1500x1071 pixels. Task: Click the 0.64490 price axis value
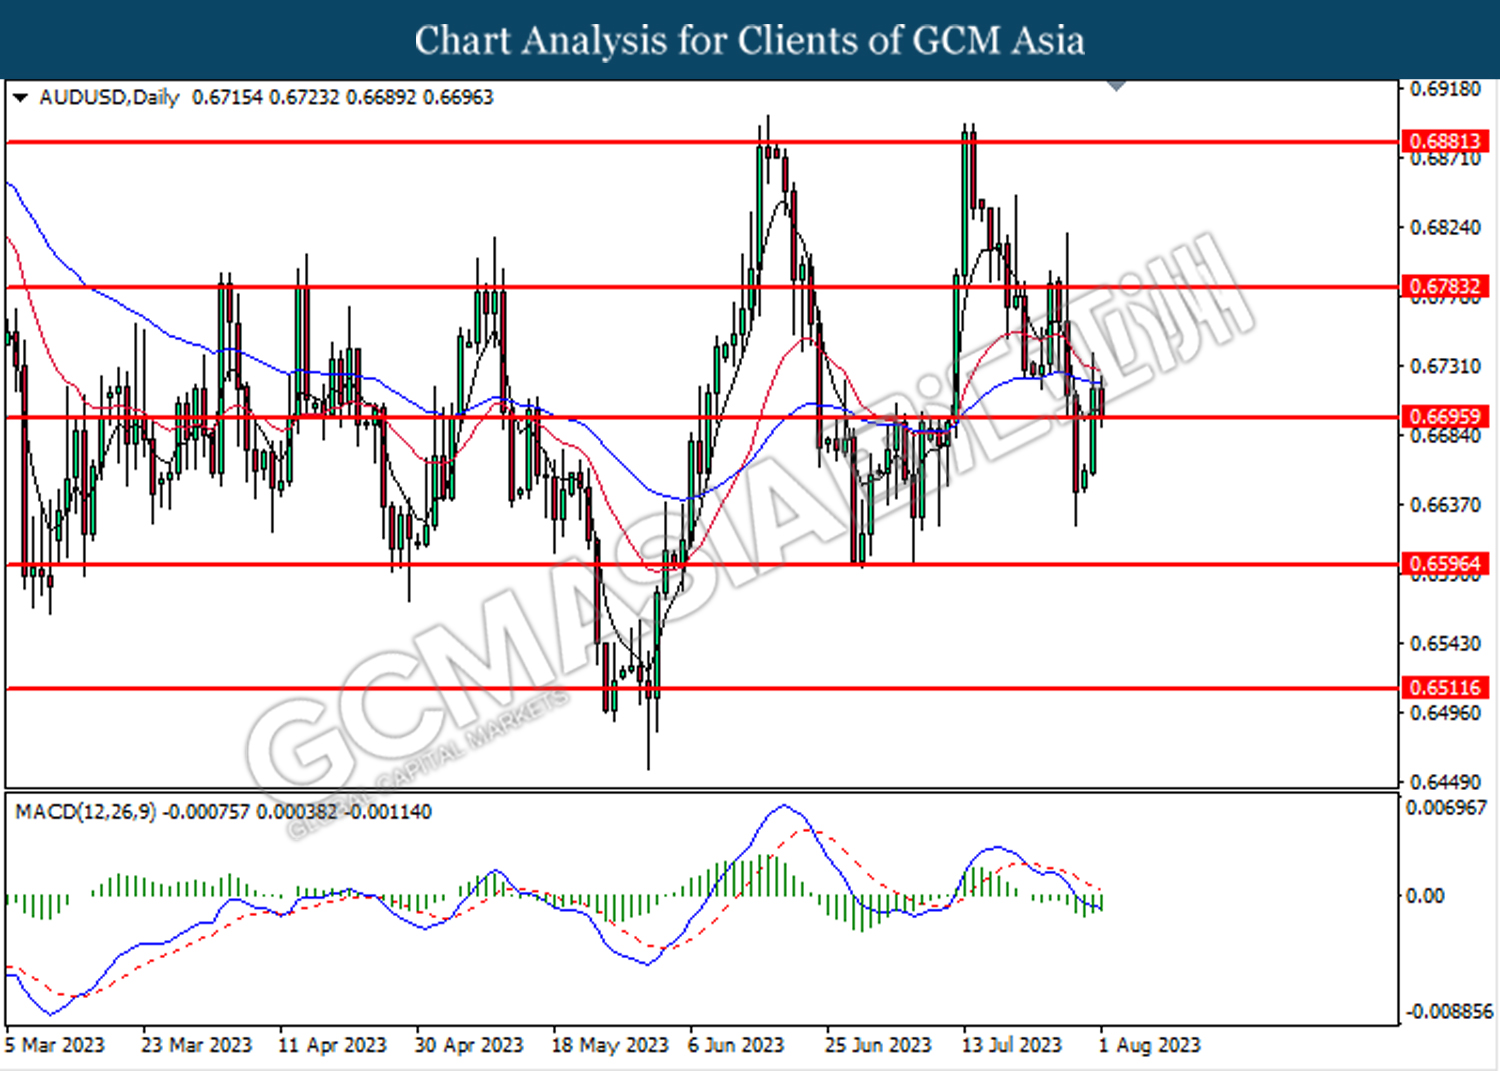pos(1445,782)
